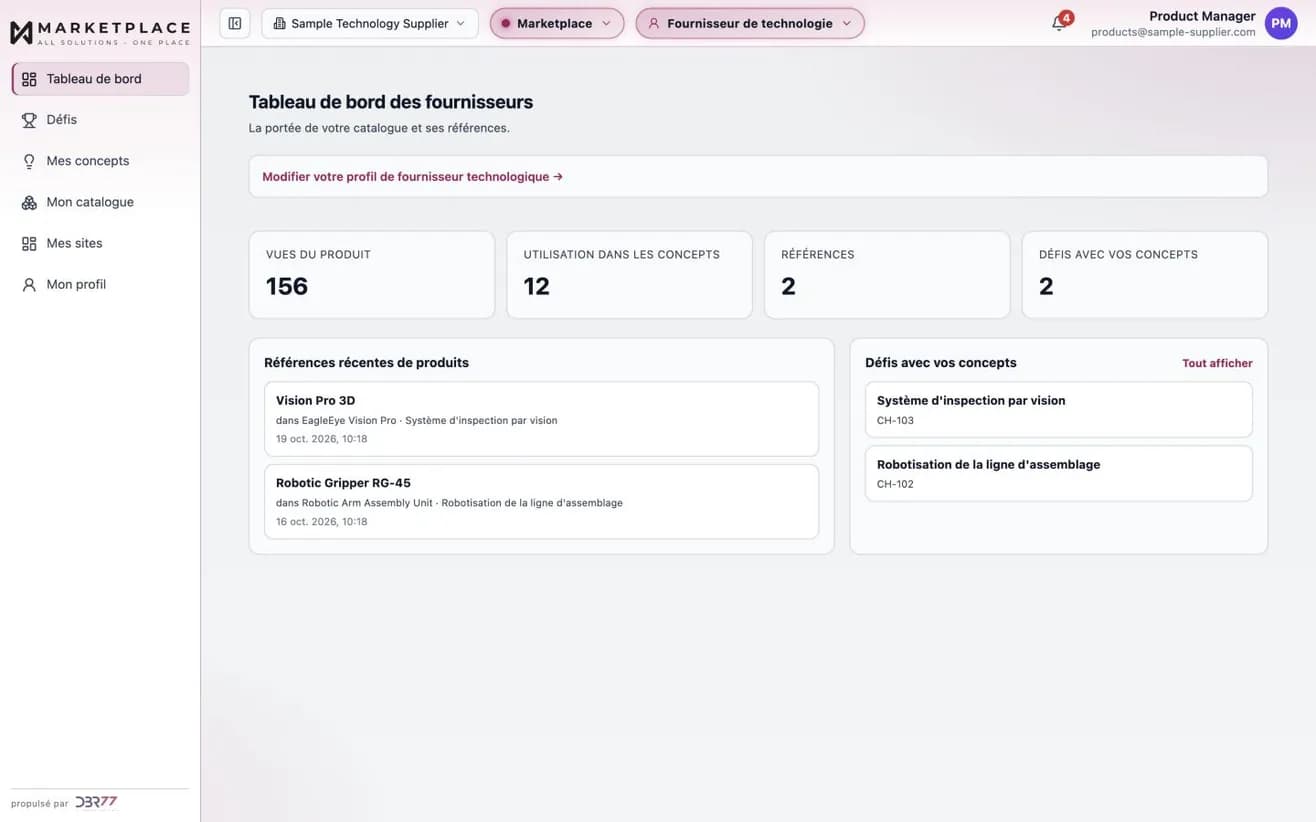
Task: Click the Utilisation dans les concepts card
Action: [x=629, y=275]
